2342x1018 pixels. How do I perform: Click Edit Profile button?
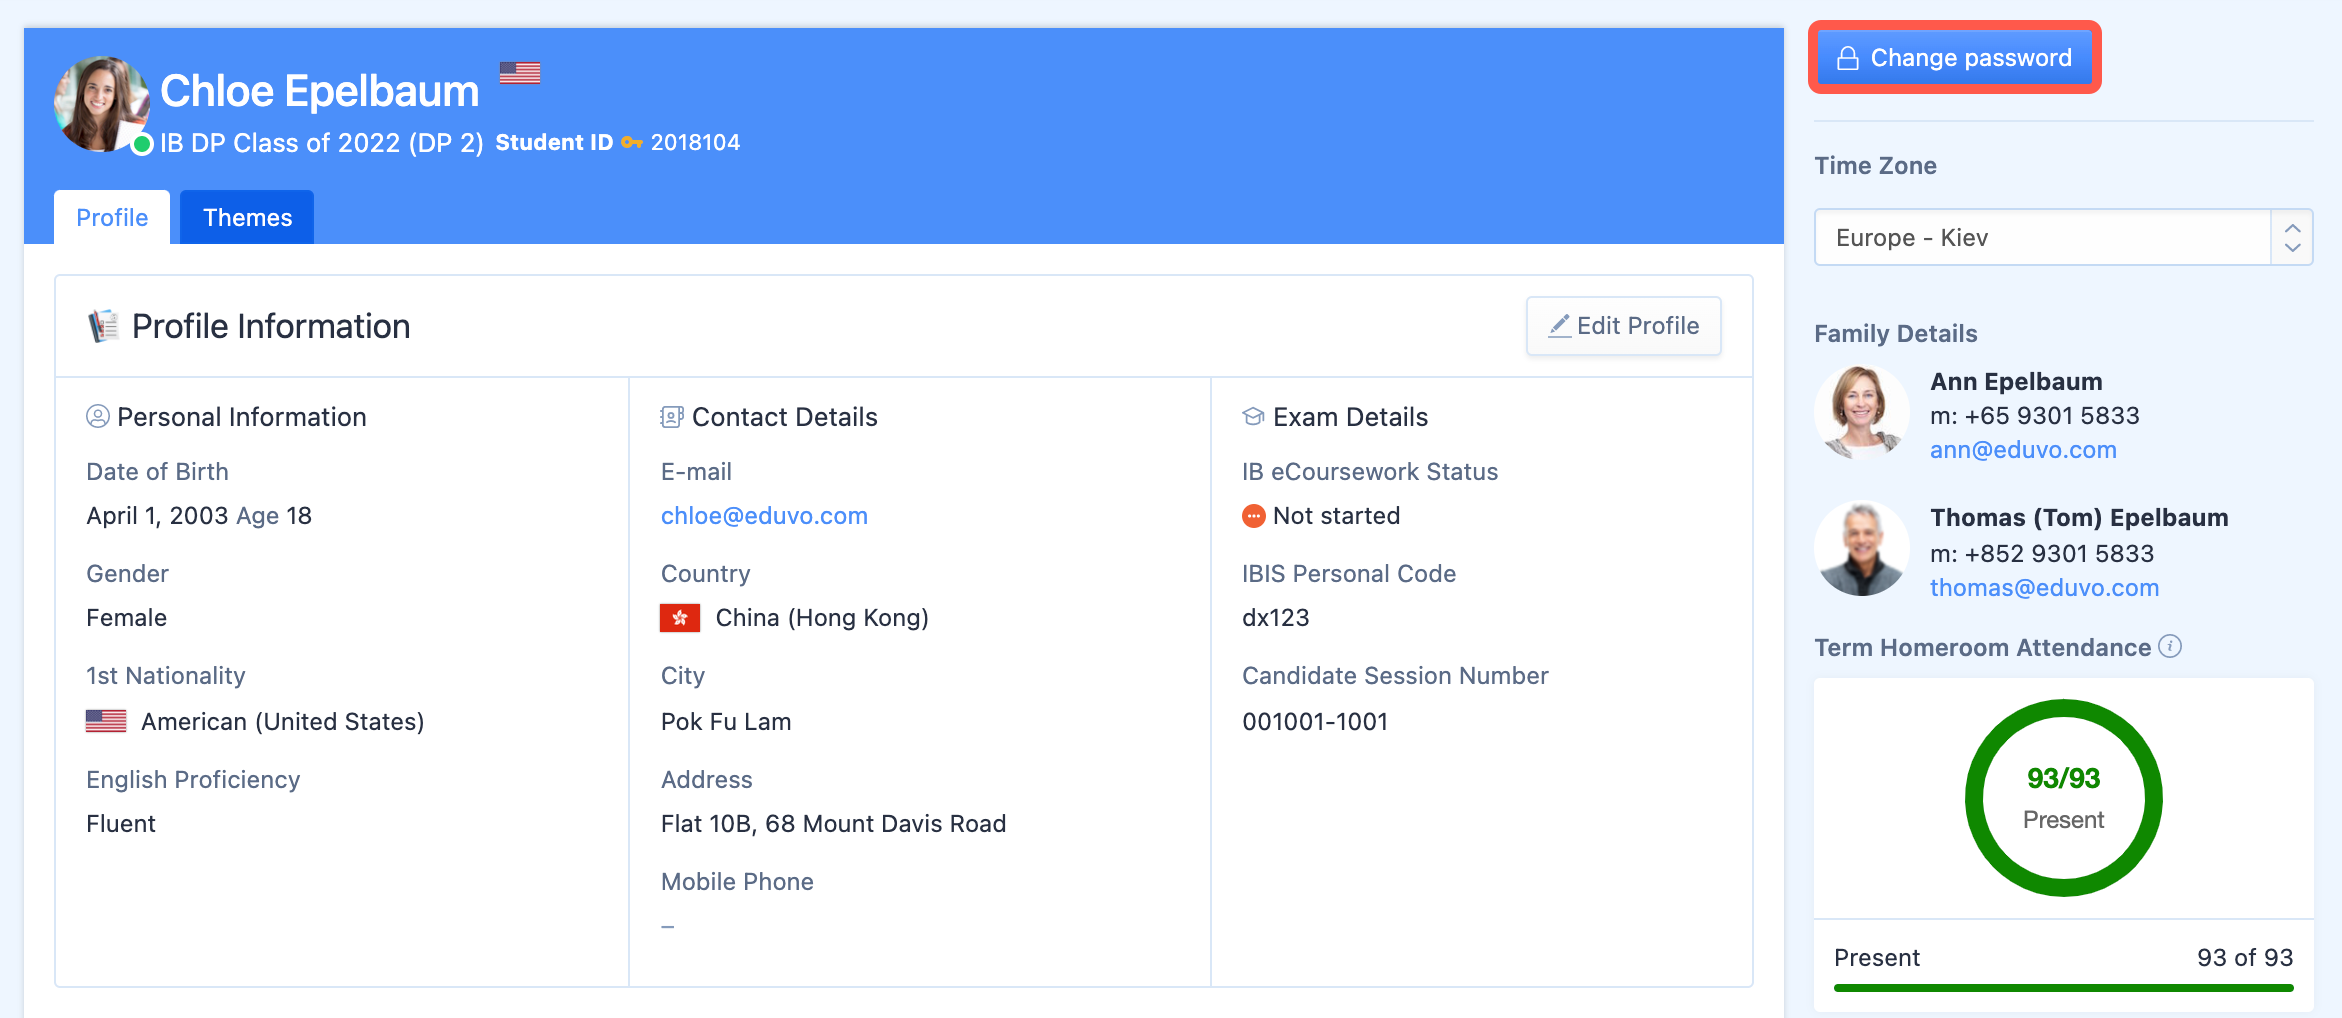click(1623, 326)
